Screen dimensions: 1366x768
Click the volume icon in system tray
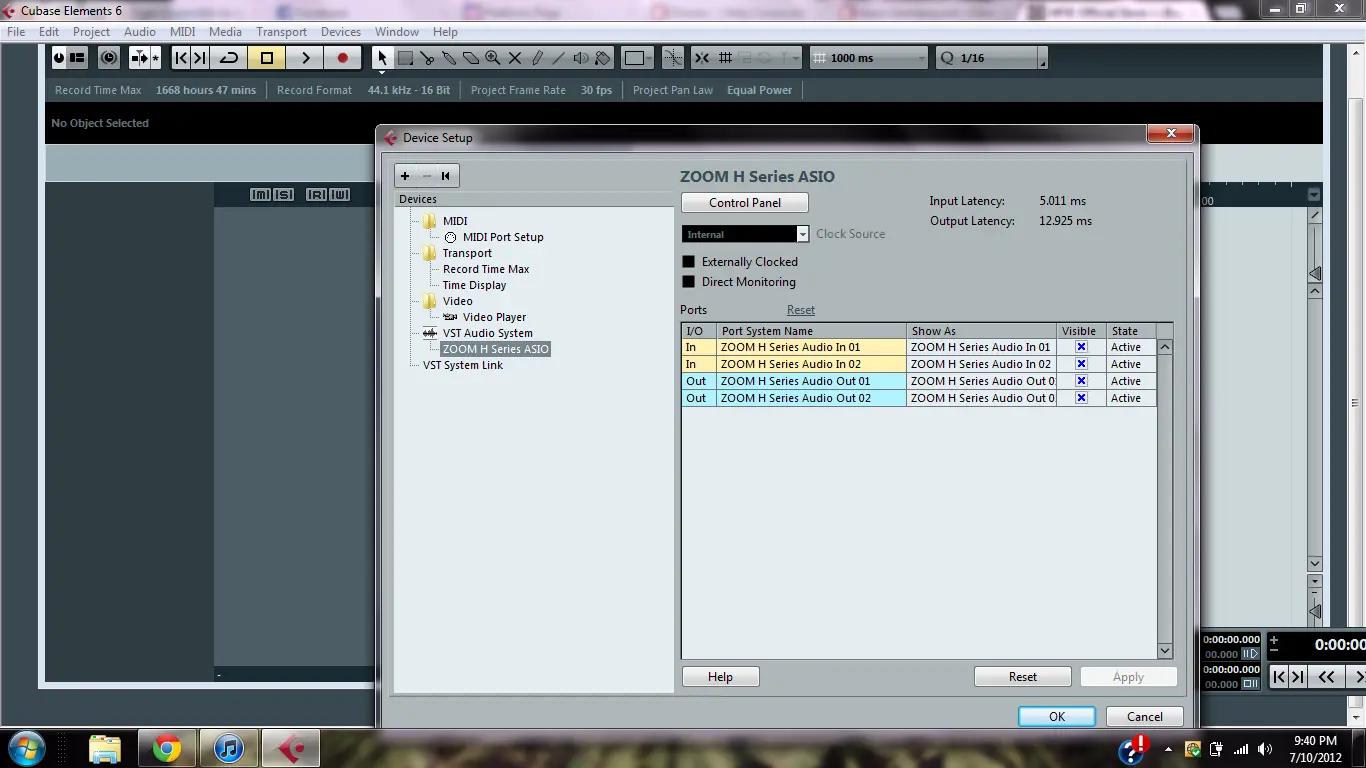tap(1266, 749)
